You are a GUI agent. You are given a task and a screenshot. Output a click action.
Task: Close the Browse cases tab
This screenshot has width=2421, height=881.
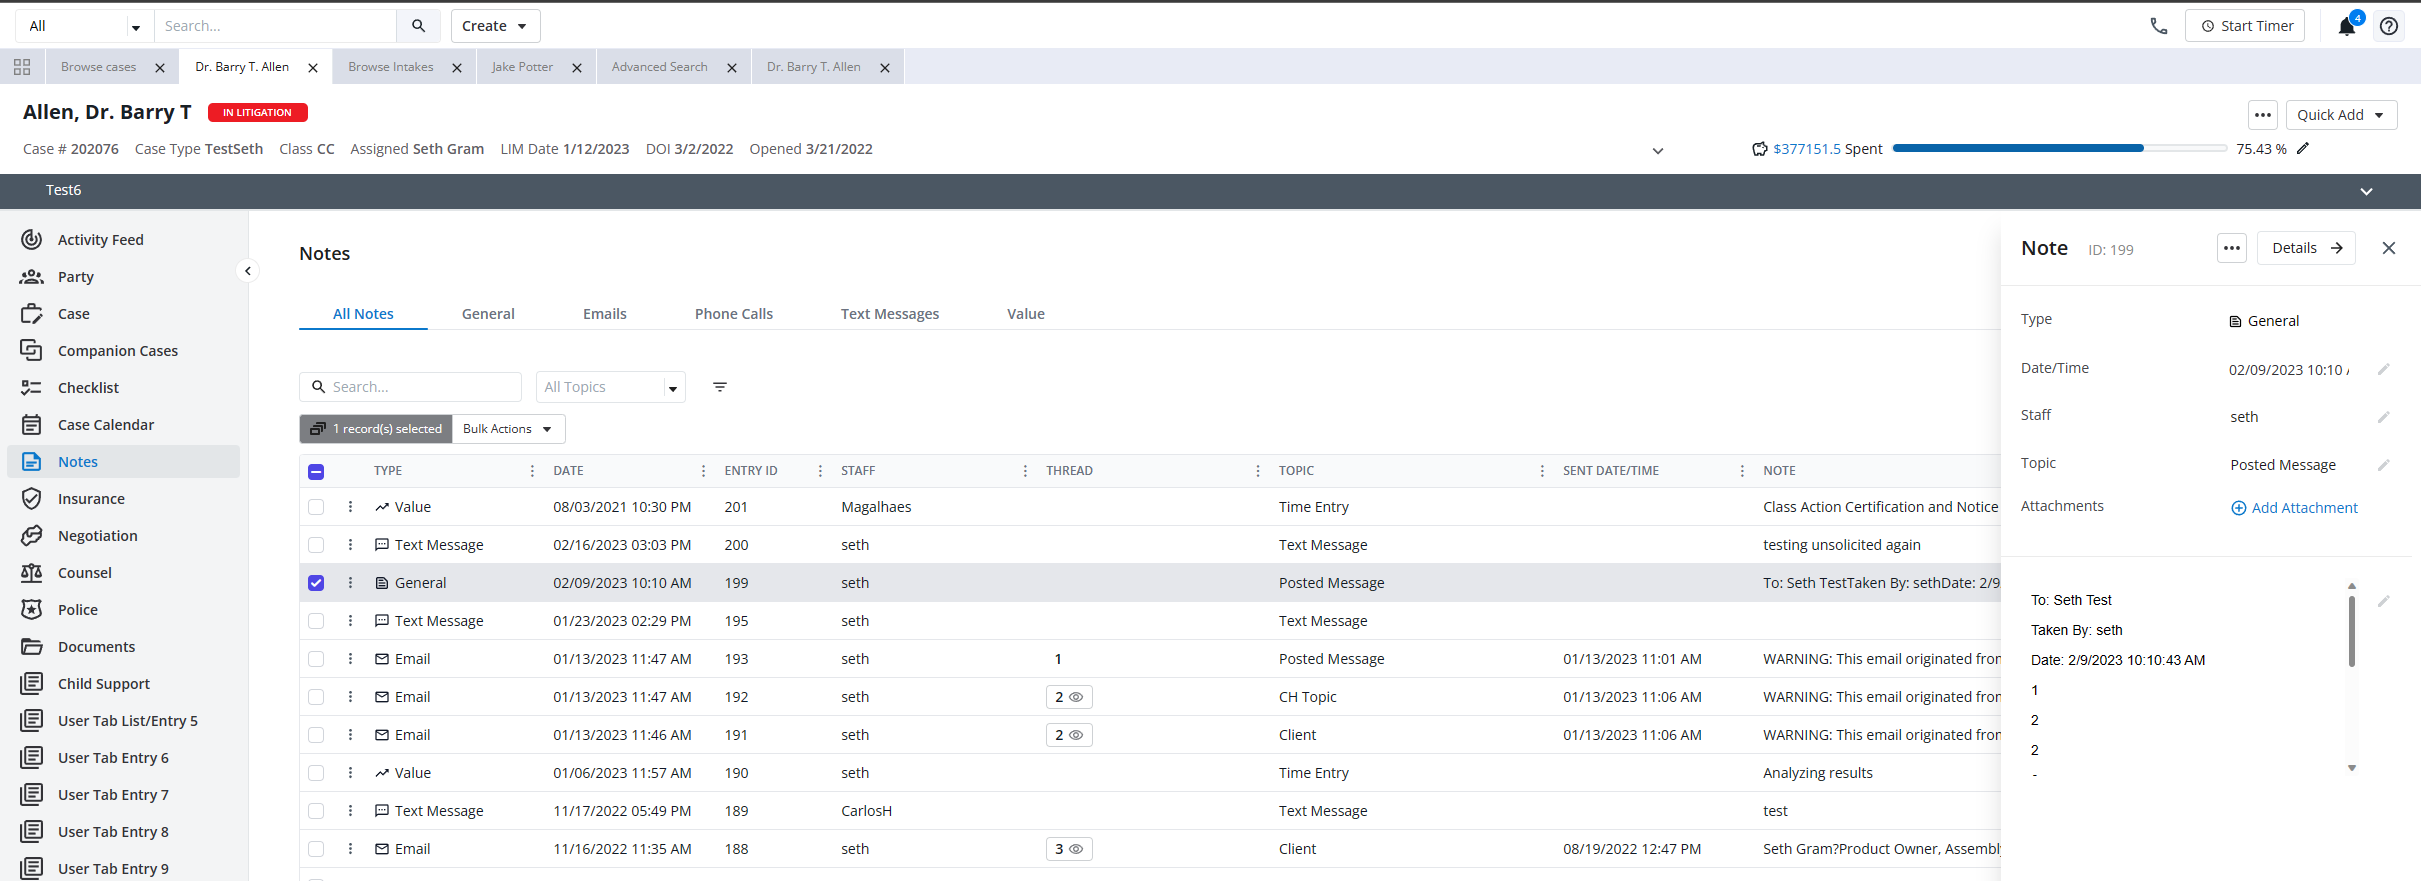(x=160, y=68)
